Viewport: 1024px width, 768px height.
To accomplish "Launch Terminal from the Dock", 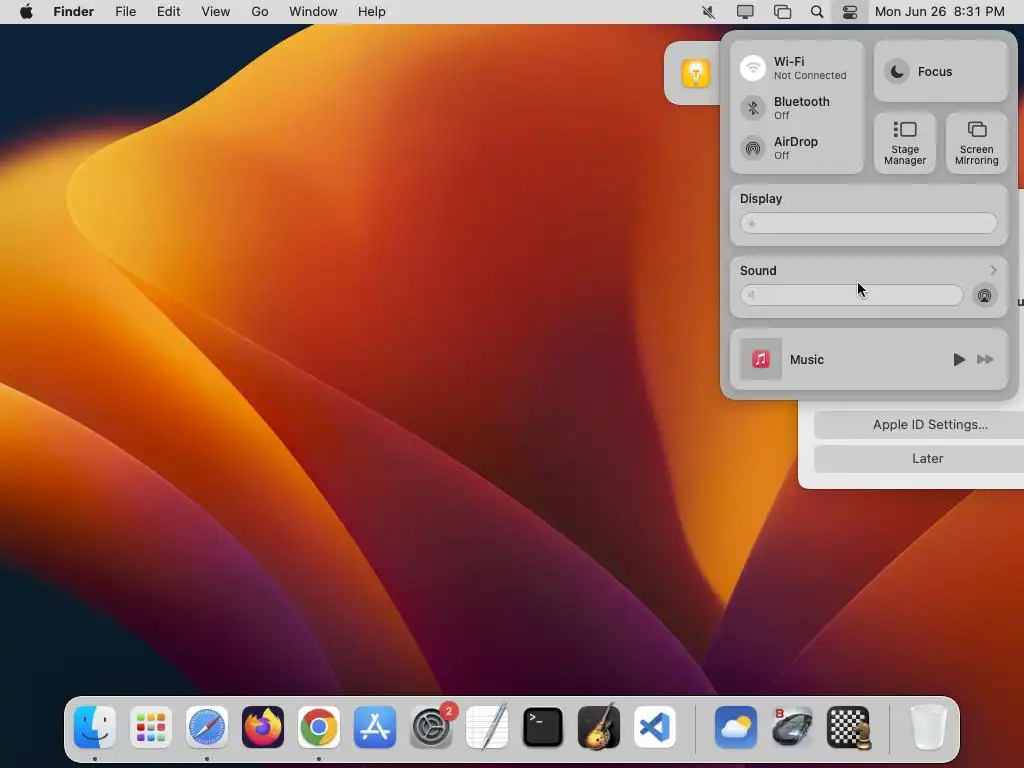I will coord(543,727).
